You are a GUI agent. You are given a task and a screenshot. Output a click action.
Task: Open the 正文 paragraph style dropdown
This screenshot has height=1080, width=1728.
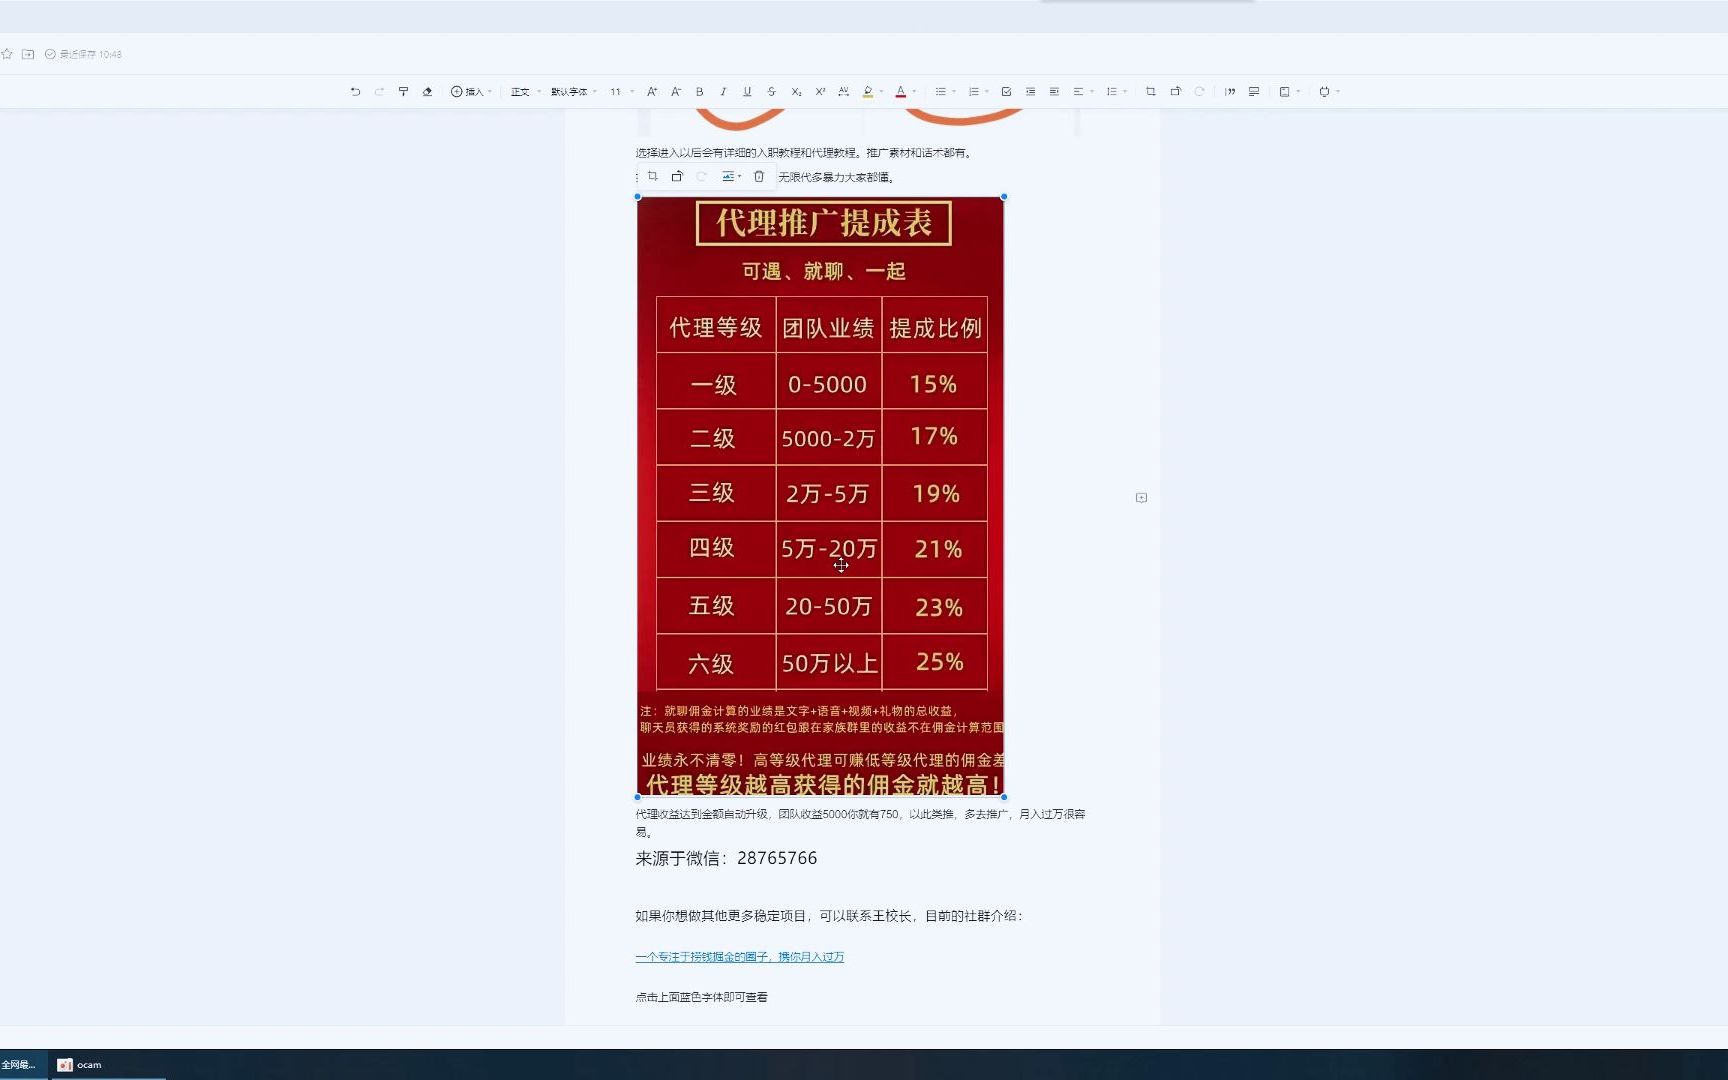pos(525,91)
